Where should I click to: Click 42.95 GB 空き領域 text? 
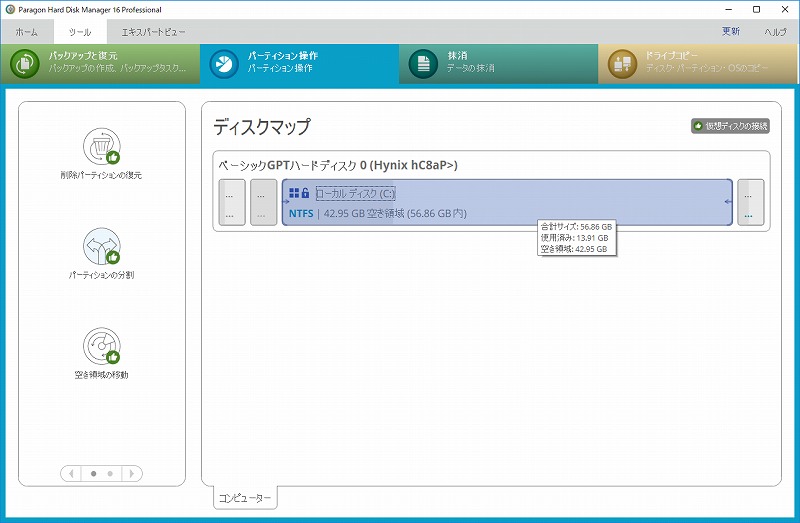pos(364,213)
